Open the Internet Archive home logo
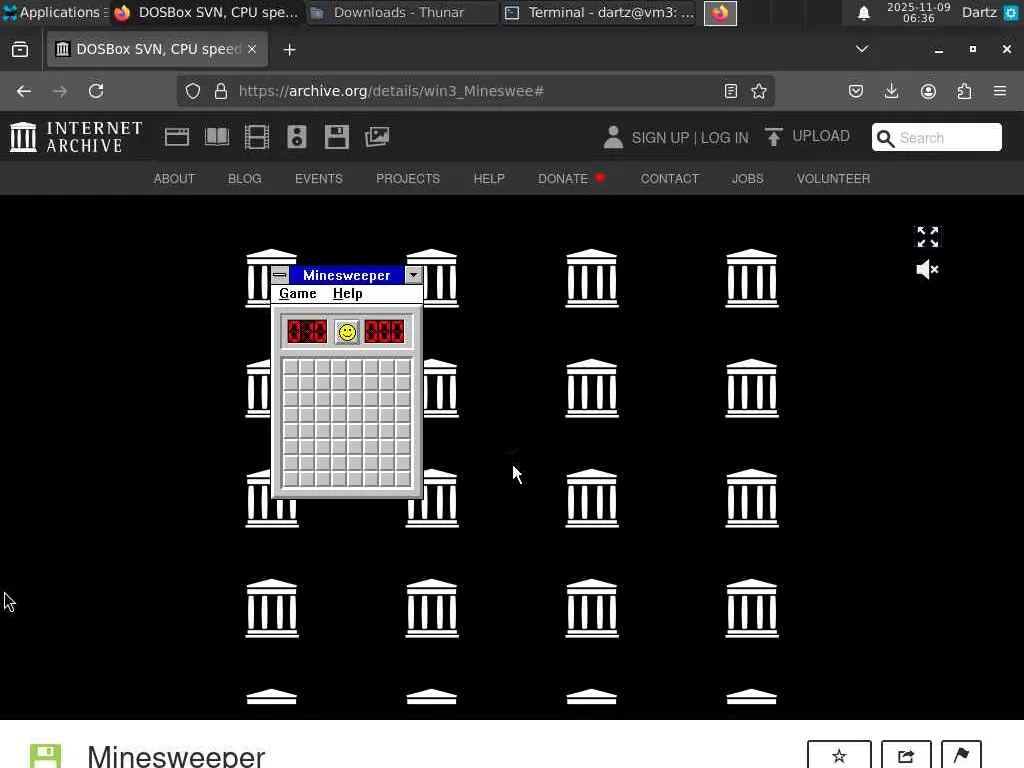The image size is (1024, 768). pyautogui.click(x=76, y=137)
